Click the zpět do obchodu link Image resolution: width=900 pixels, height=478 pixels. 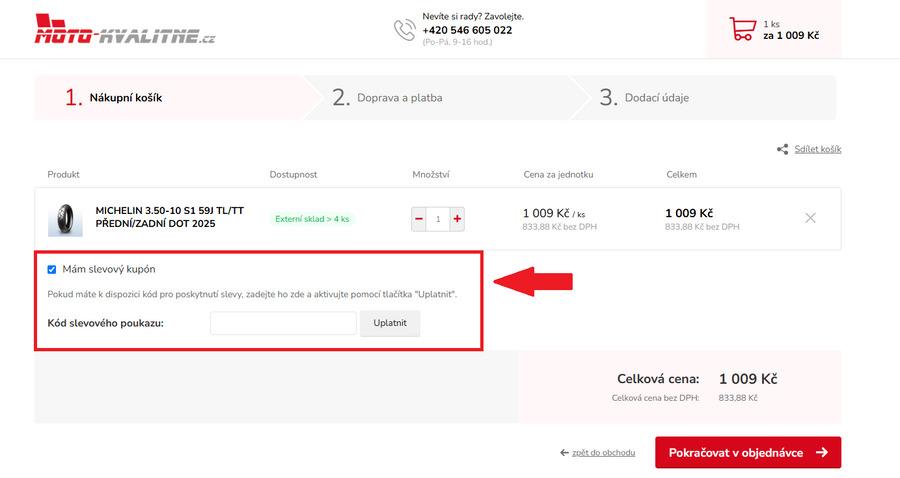pos(603,453)
